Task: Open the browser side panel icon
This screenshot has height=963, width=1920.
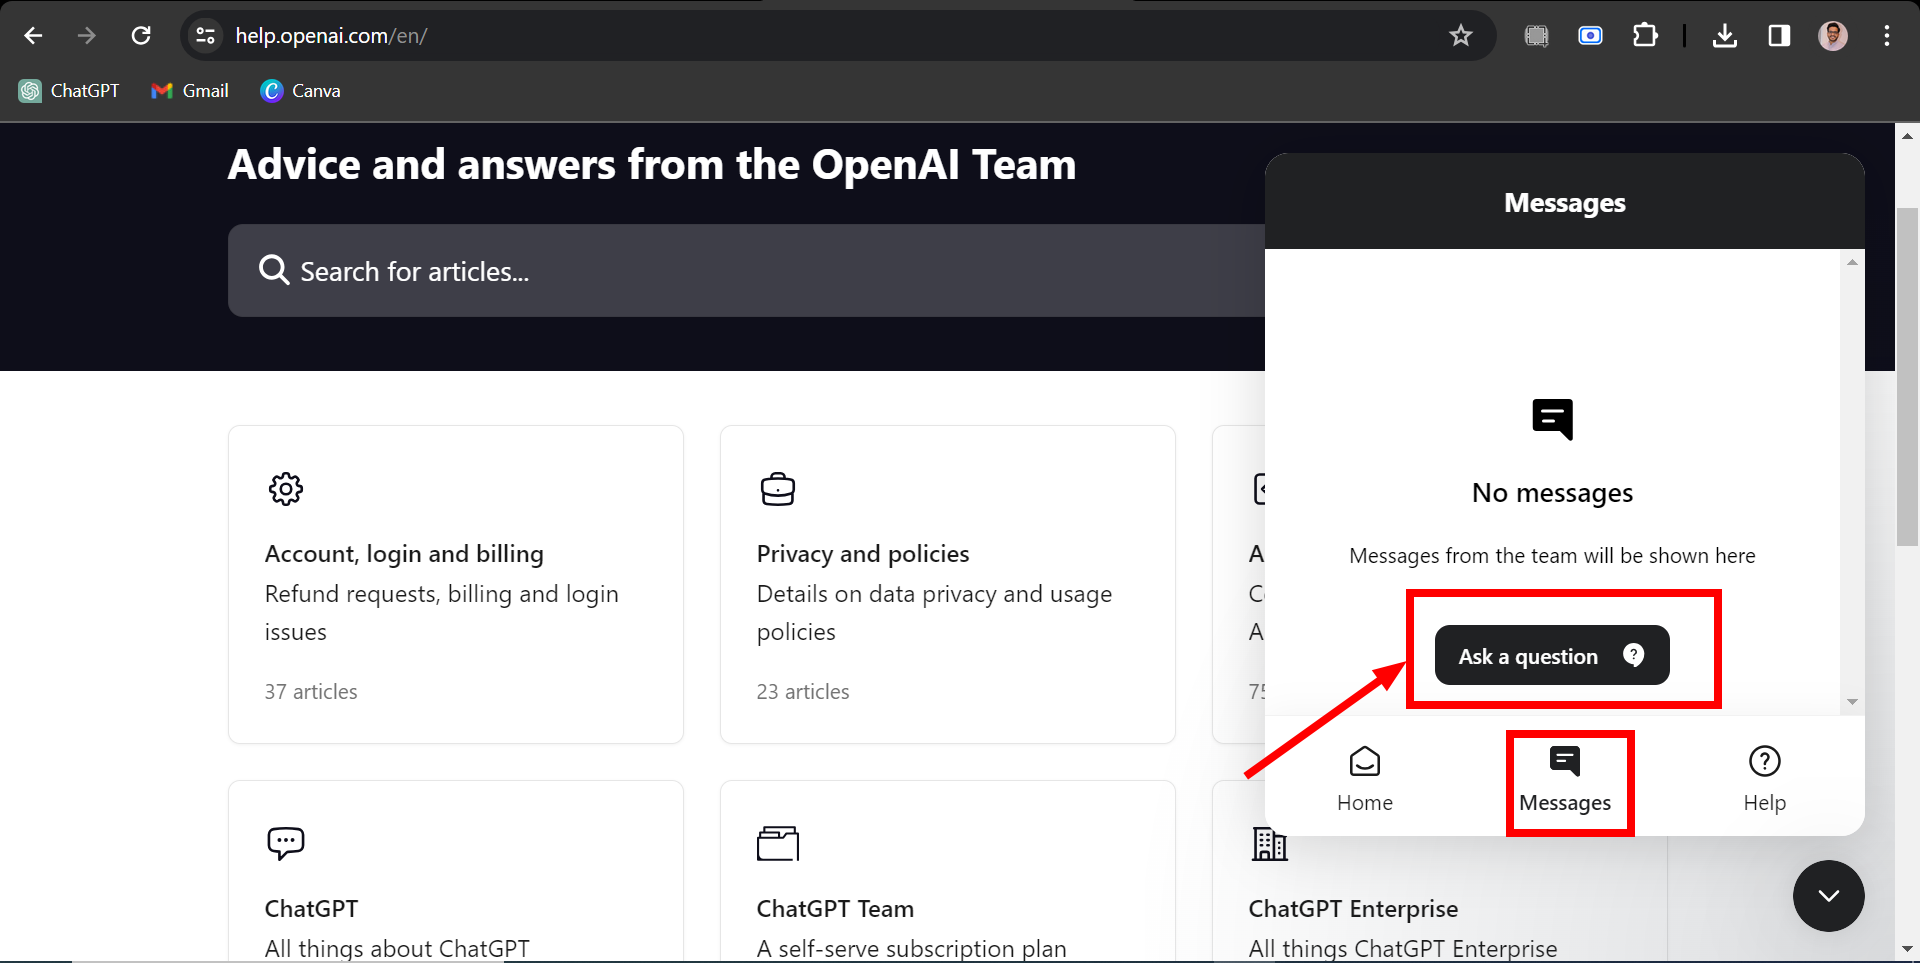Action: tap(1778, 35)
